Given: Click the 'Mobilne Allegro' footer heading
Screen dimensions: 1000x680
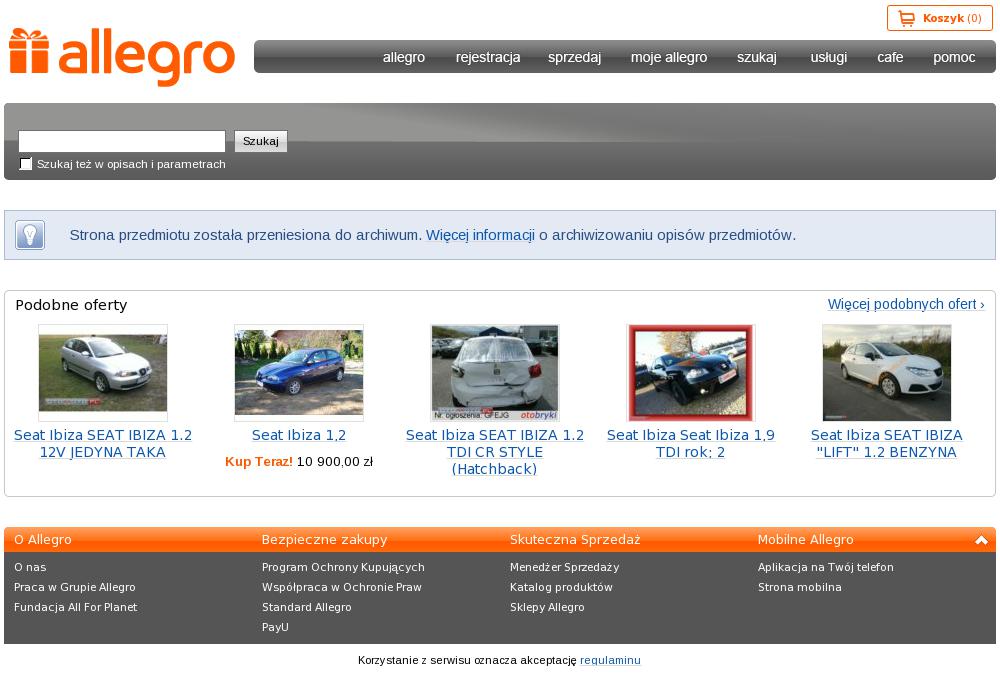Looking at the screenshot, I should coord(805,540).
